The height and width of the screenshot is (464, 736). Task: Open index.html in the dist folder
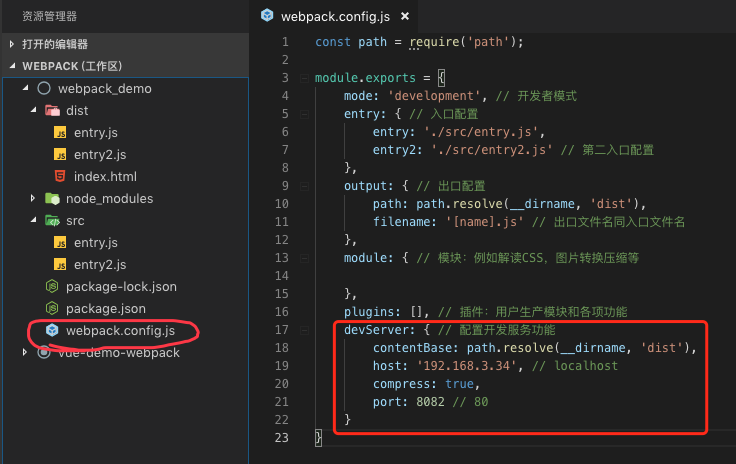105,177
